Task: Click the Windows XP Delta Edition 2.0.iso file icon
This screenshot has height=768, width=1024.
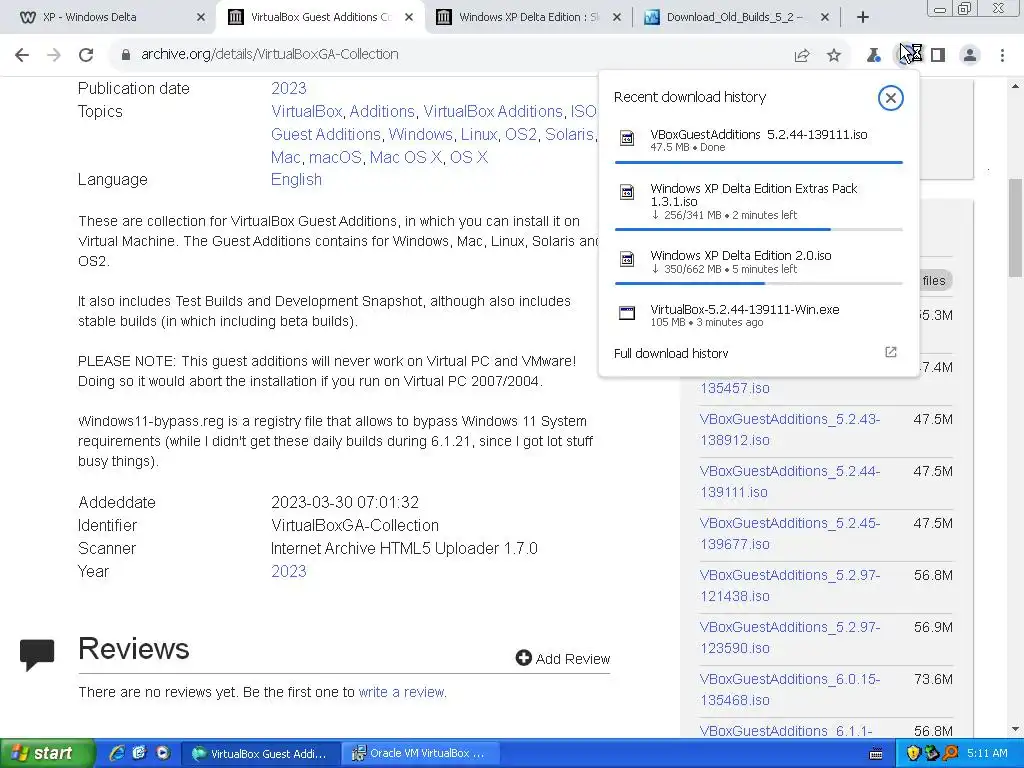Action: pos(627,259)
